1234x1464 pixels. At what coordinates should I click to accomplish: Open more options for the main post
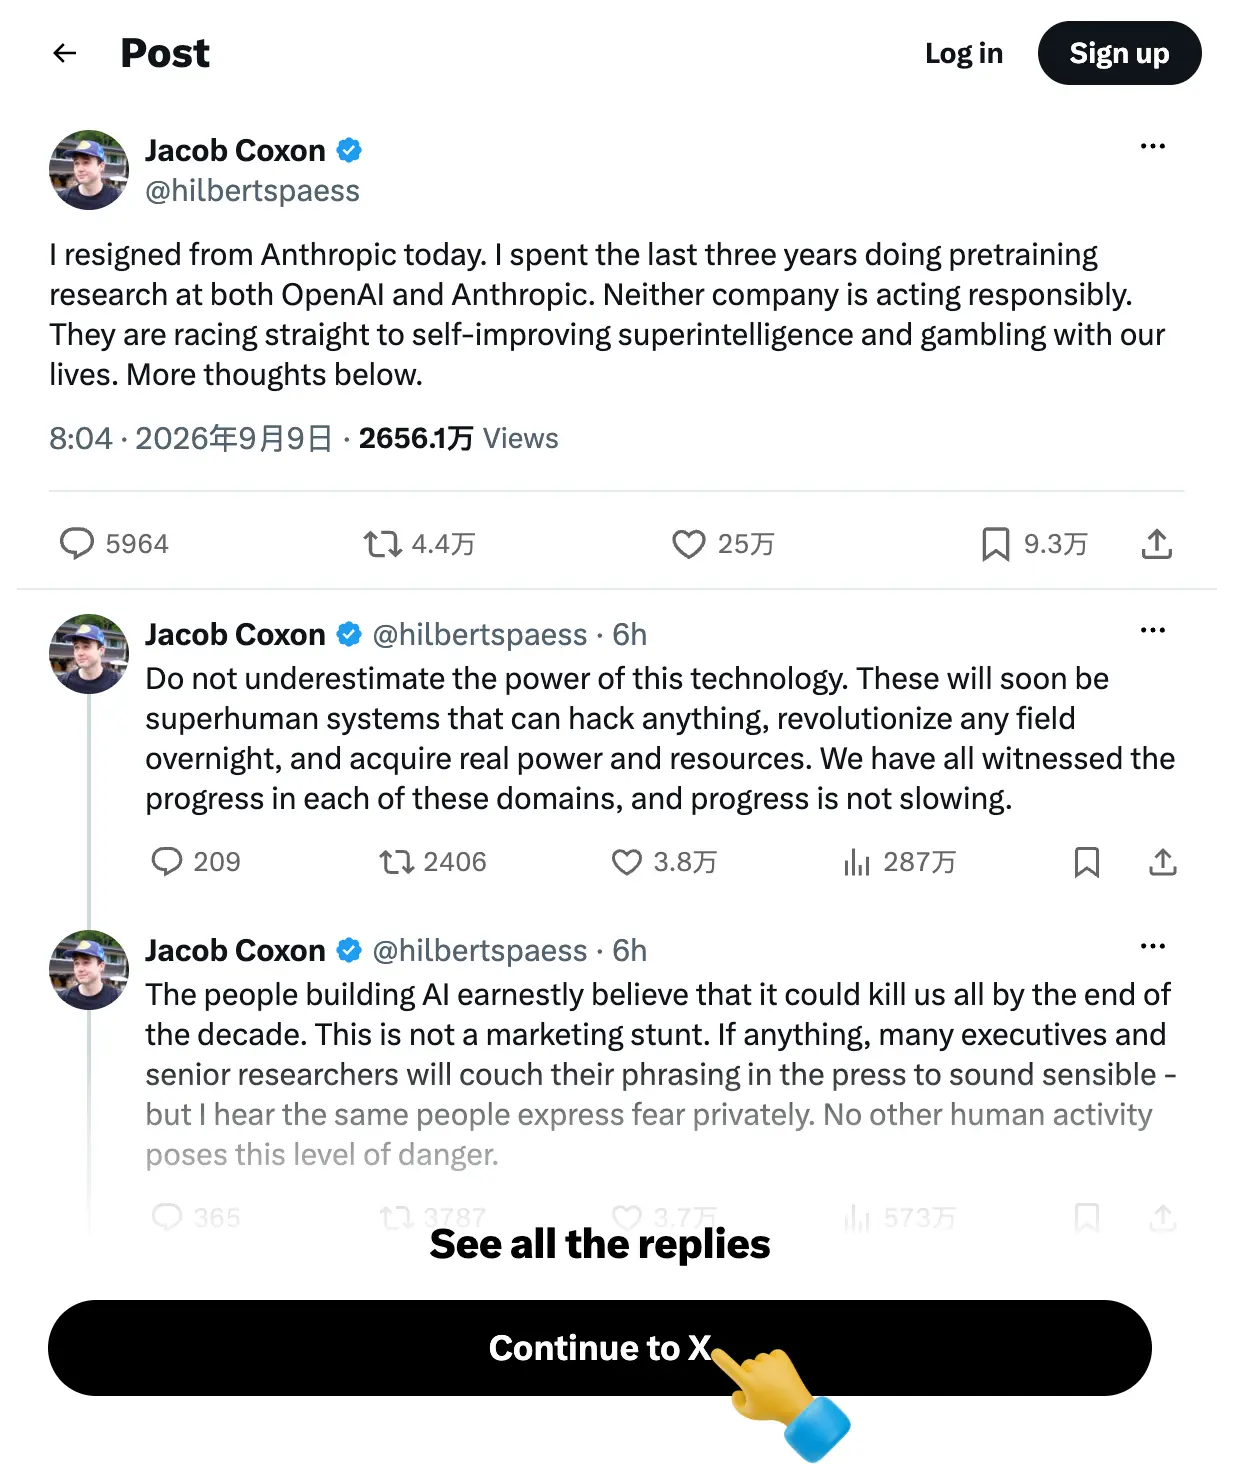coord(1153,146)
